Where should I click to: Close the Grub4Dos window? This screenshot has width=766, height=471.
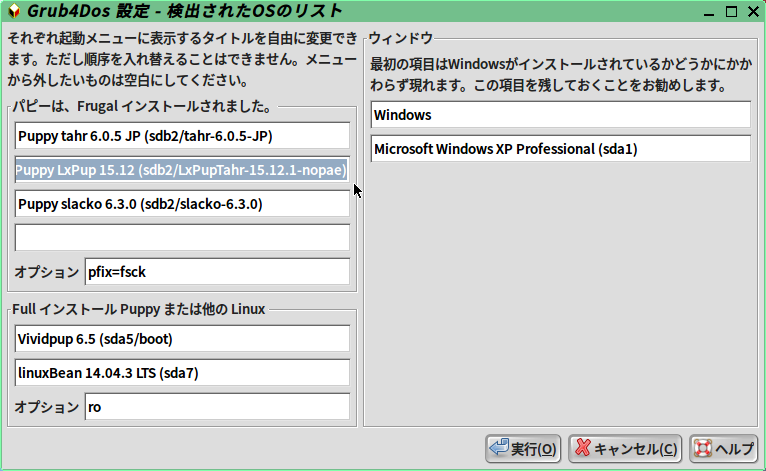(753, 12)
